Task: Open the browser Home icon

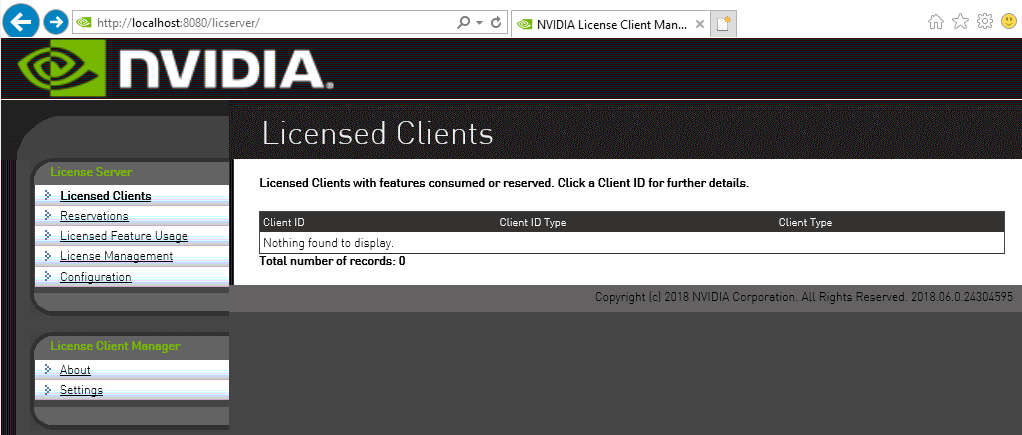Action: pyautogui.click(x=936, y=21)
